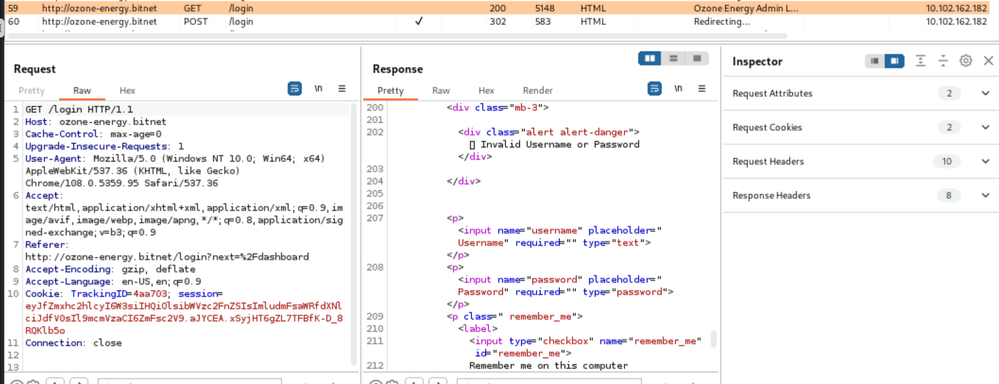
Task: Click the Inspector panel title
Action: click(757, 62)
